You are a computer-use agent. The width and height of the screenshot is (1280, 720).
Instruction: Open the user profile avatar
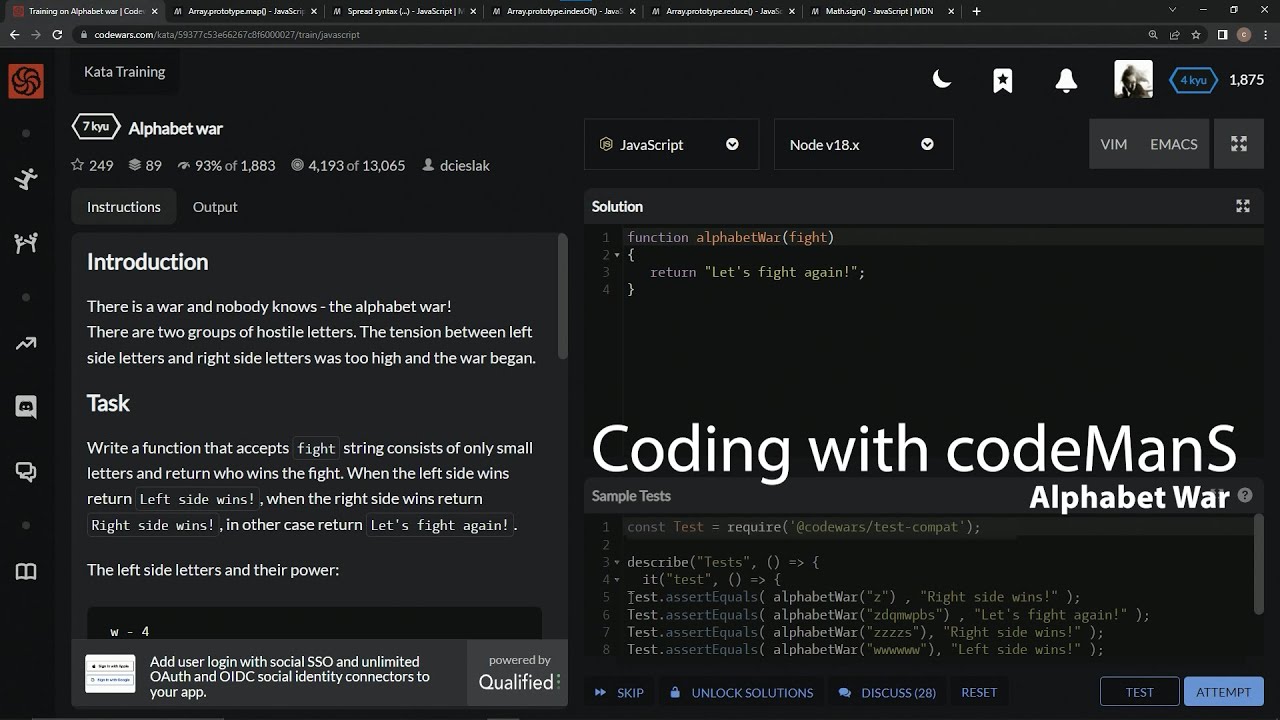coord(1133,80)
